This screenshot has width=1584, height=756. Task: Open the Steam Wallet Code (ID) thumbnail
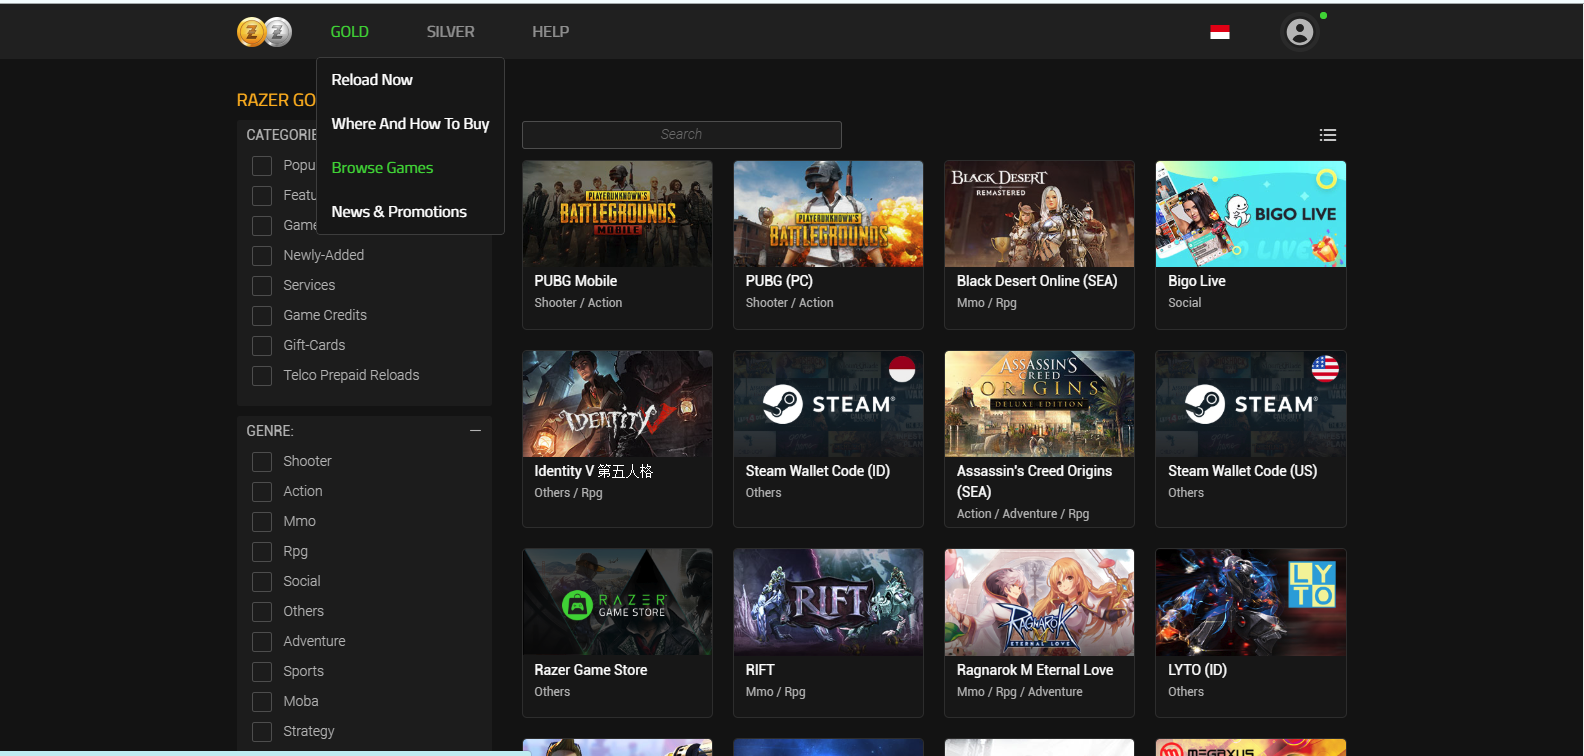(x=828, y=404)
